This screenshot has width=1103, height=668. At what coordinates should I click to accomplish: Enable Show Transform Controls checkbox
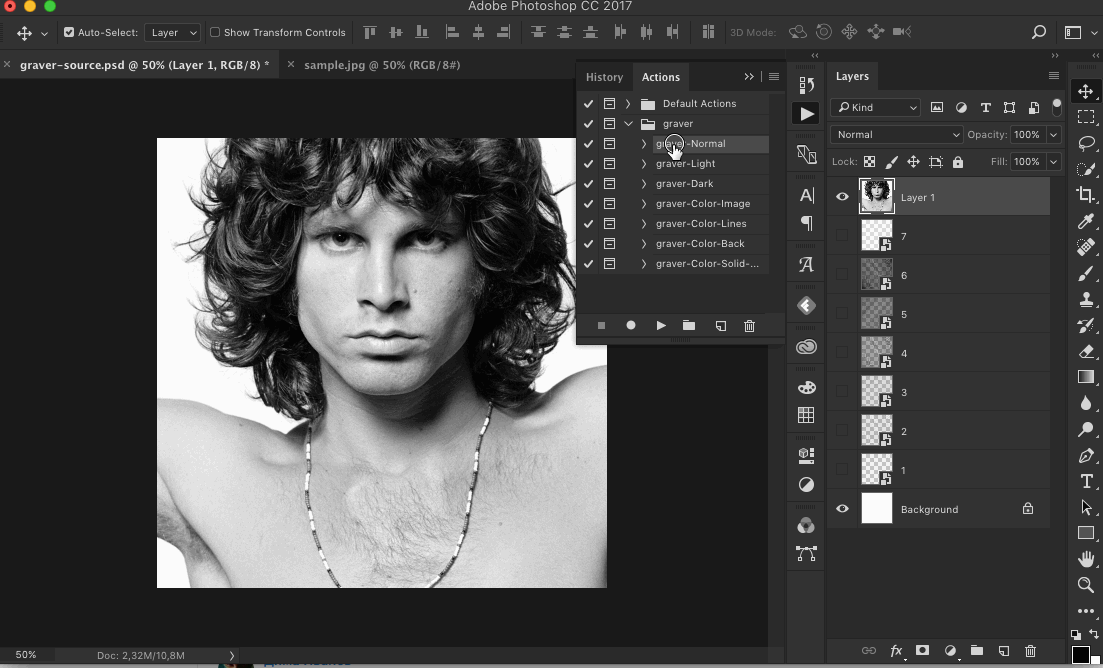click(x=215, y=32)
